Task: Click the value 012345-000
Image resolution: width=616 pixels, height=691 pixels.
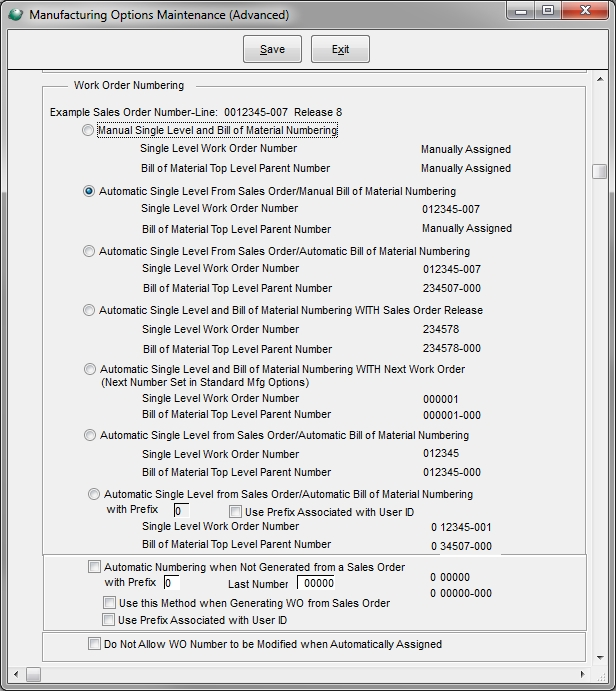Action: (x=452, y=472)
